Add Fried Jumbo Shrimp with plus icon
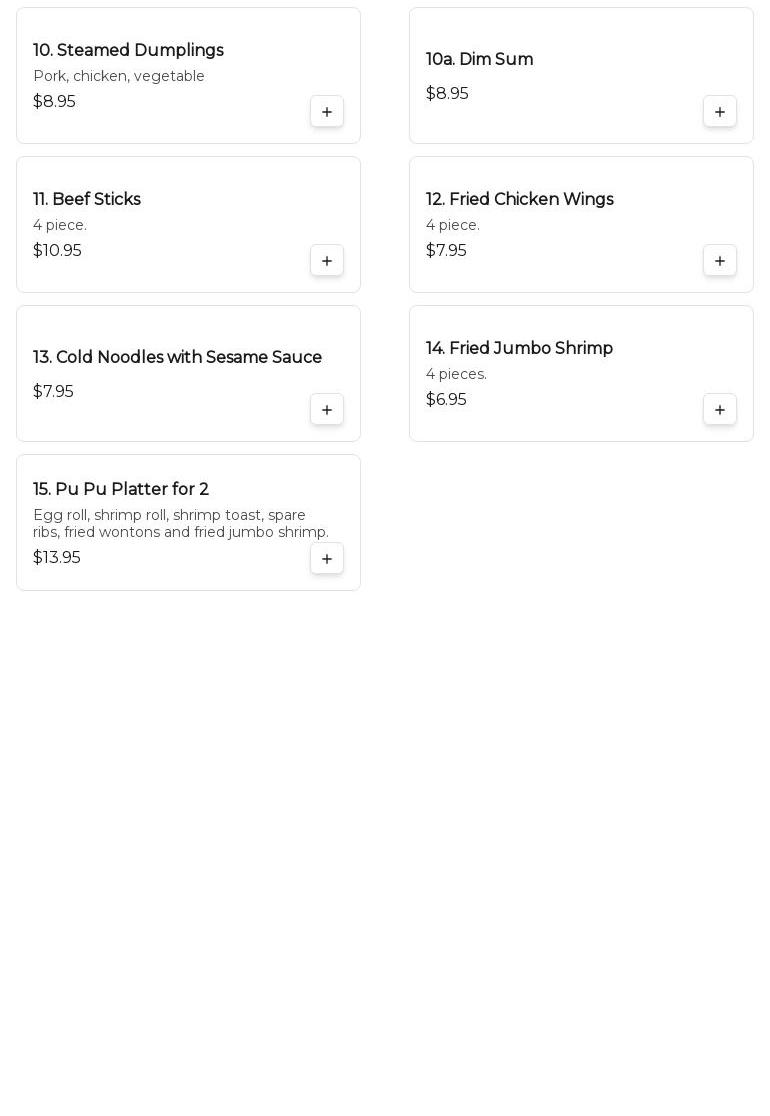 click(720, 410)
